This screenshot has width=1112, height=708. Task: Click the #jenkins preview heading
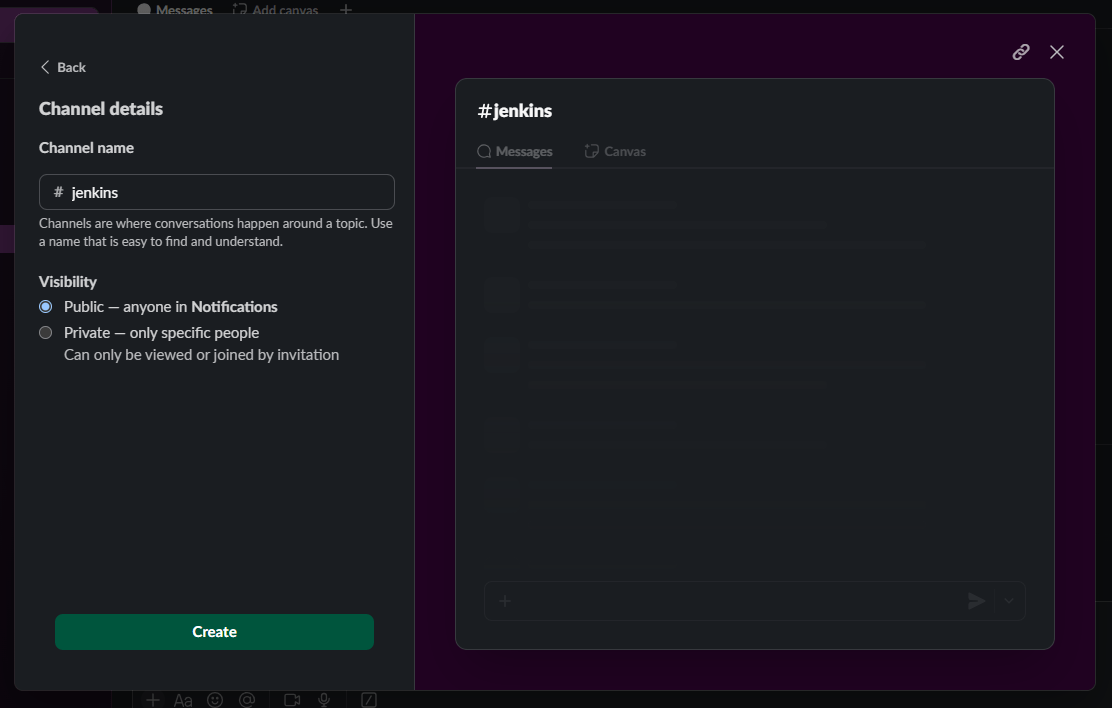(515, 111)
